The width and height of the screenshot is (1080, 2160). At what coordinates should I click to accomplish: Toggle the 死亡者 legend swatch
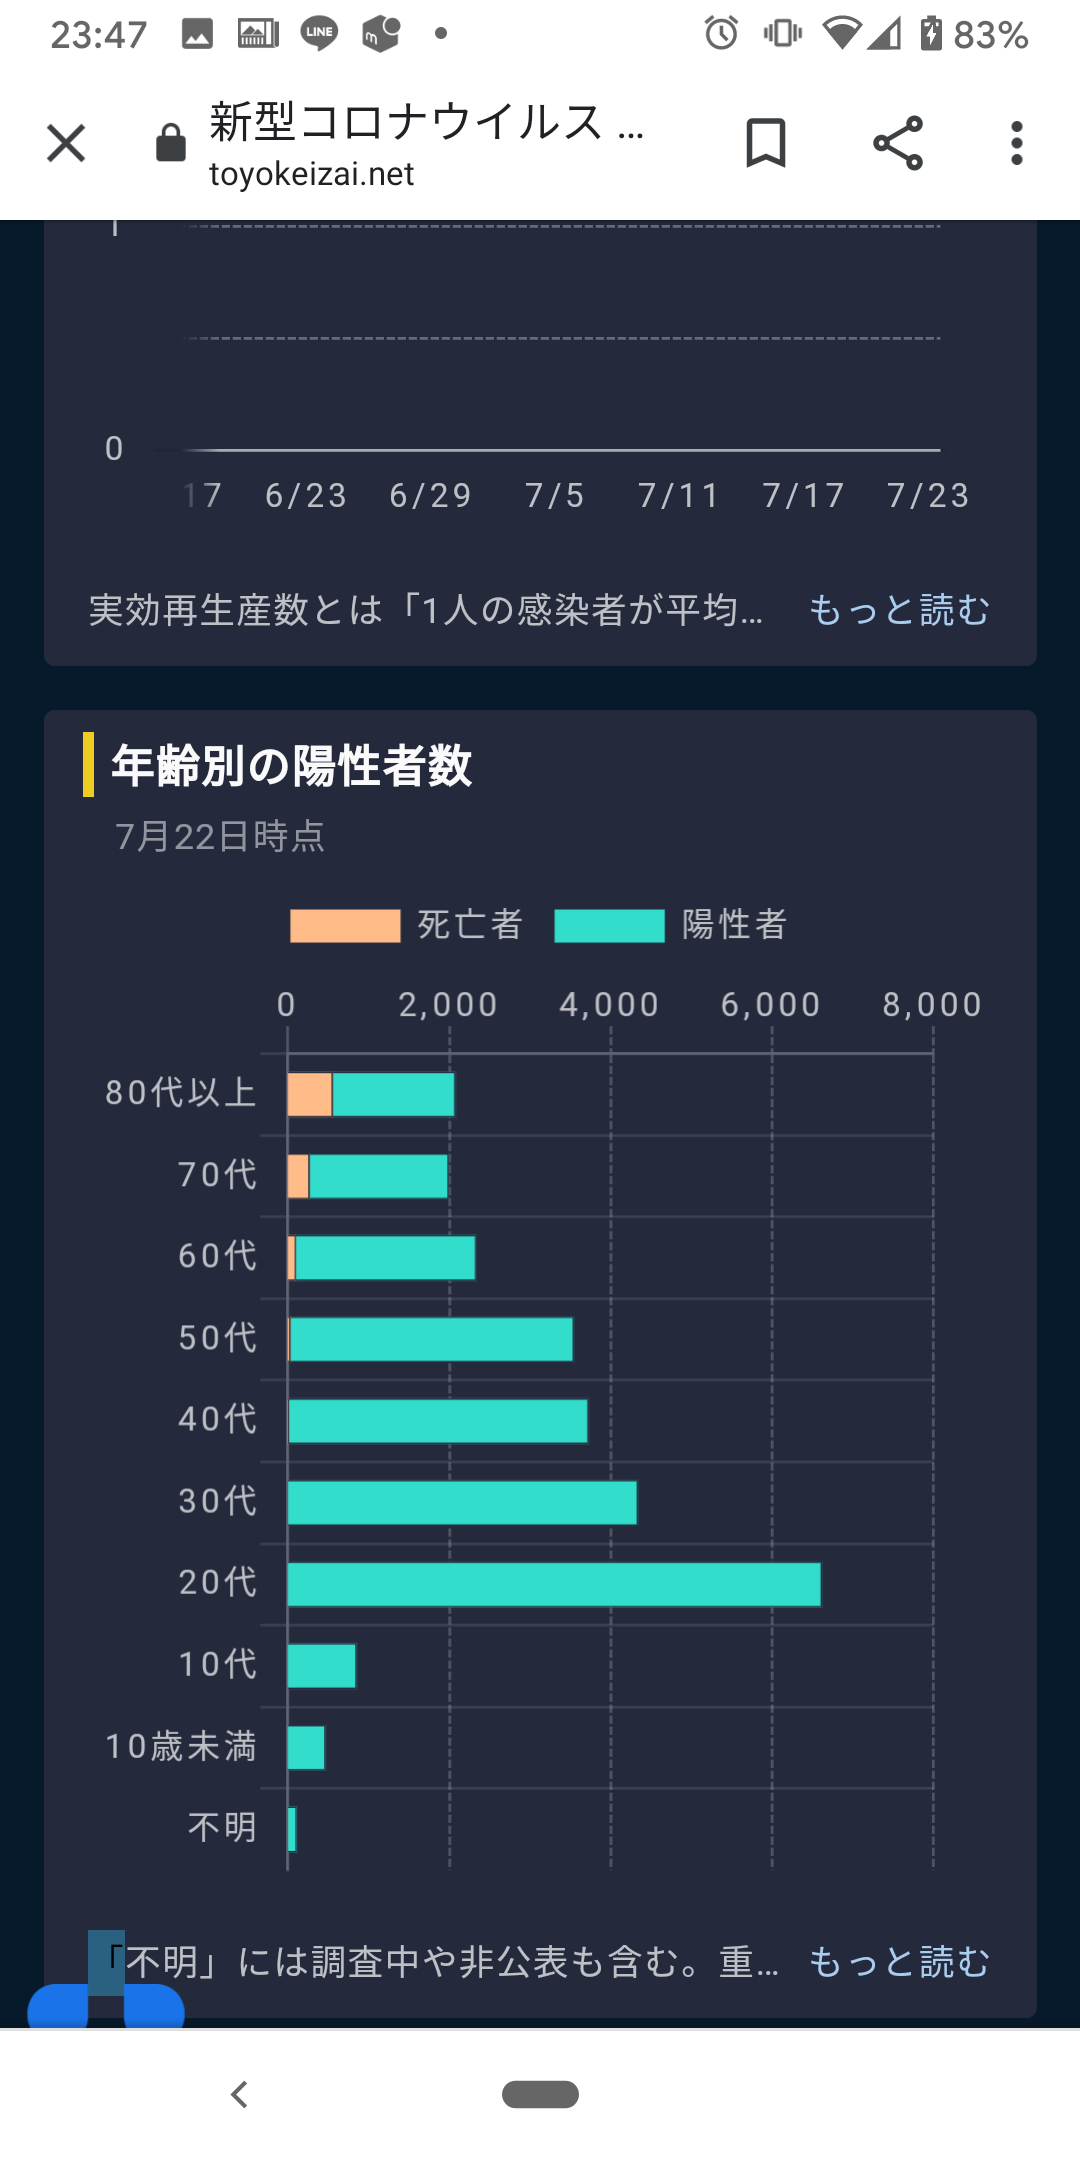pos(345,926)
